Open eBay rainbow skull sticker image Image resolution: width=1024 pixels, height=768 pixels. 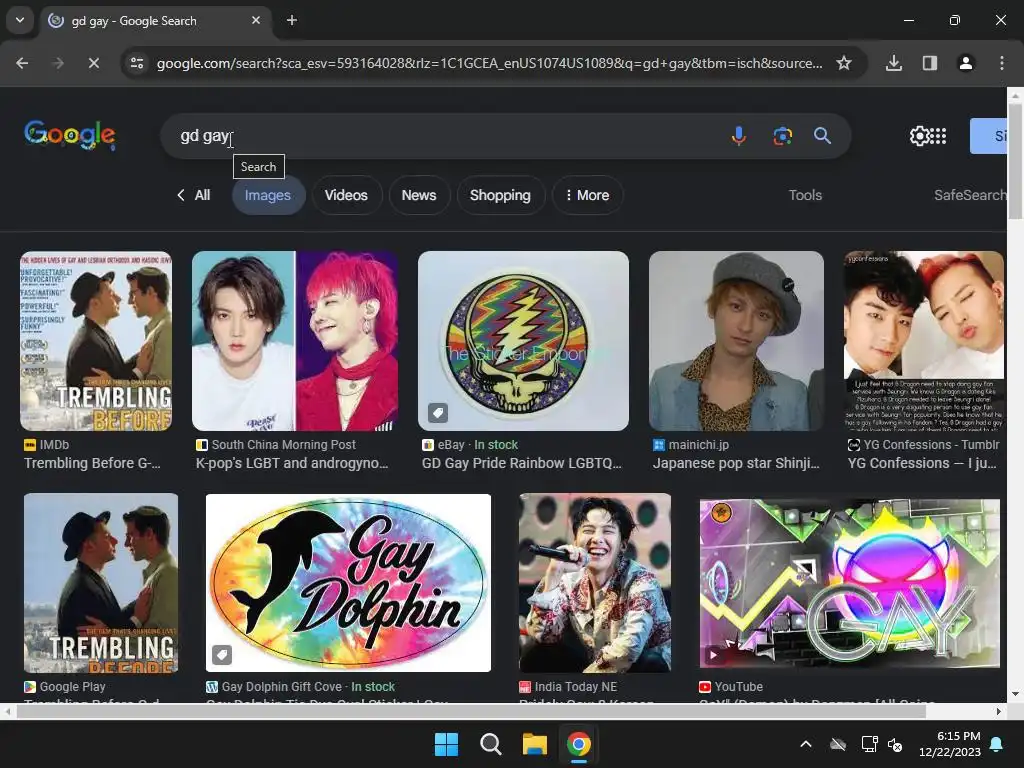[523, 341]
